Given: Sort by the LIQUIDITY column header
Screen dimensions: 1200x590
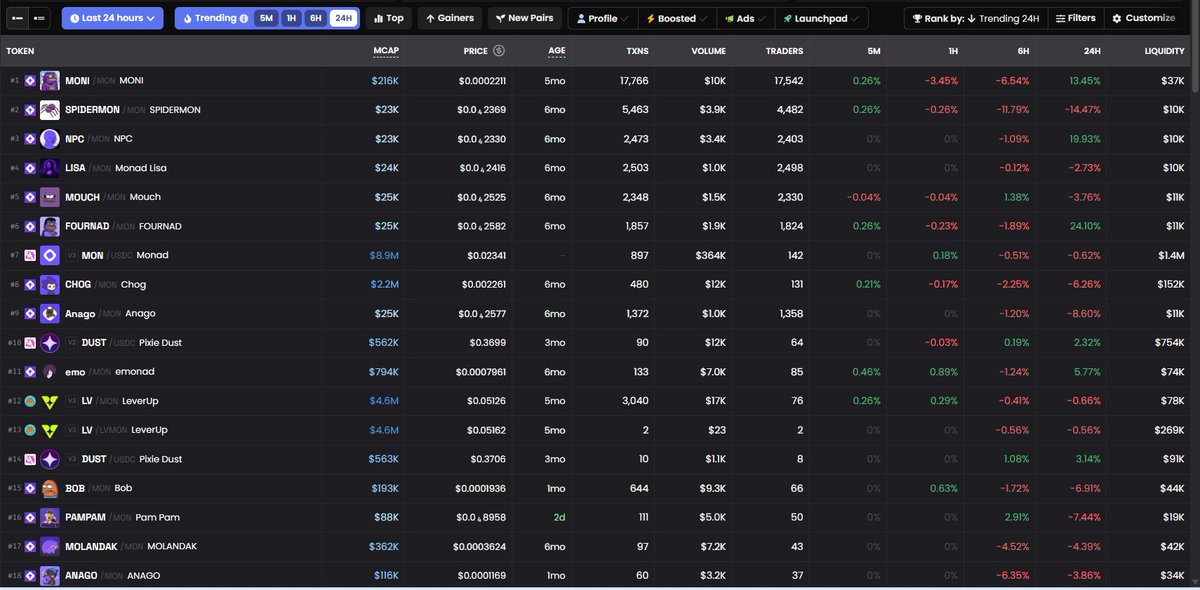Looking at the screenshot, I should click(x=1164, y=50).
